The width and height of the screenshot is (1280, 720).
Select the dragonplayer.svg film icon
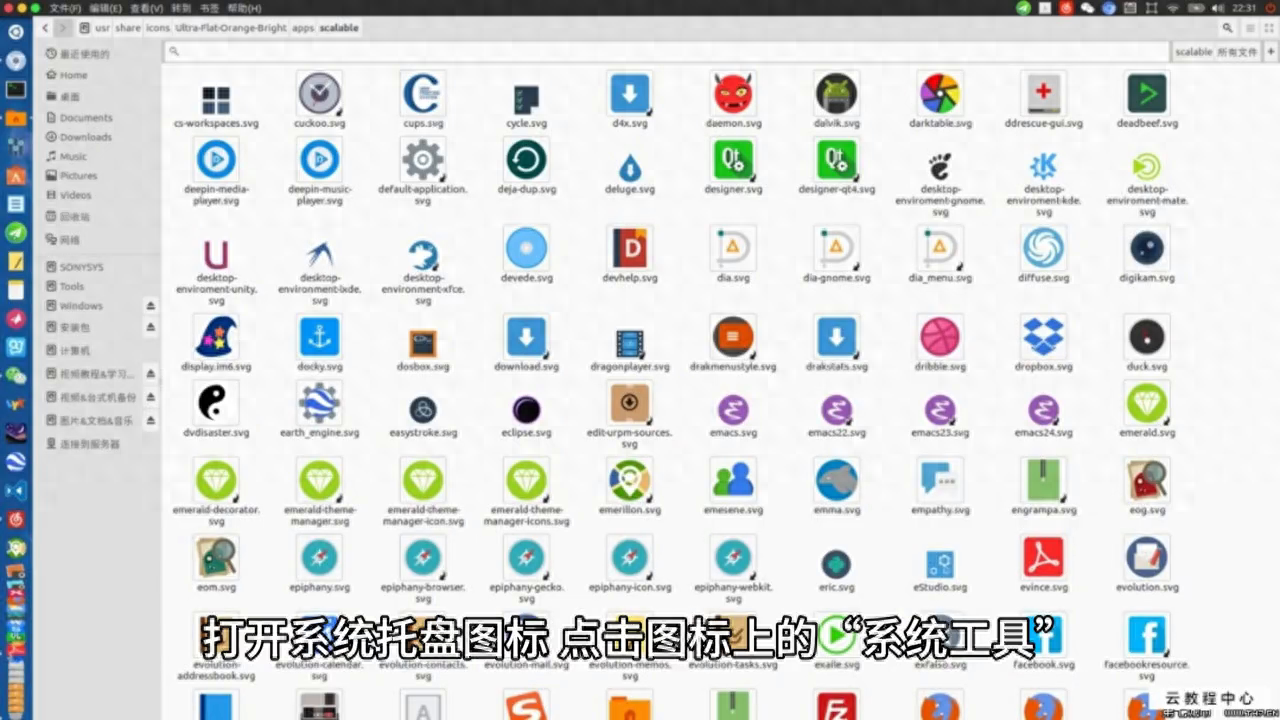coord(630,343)
